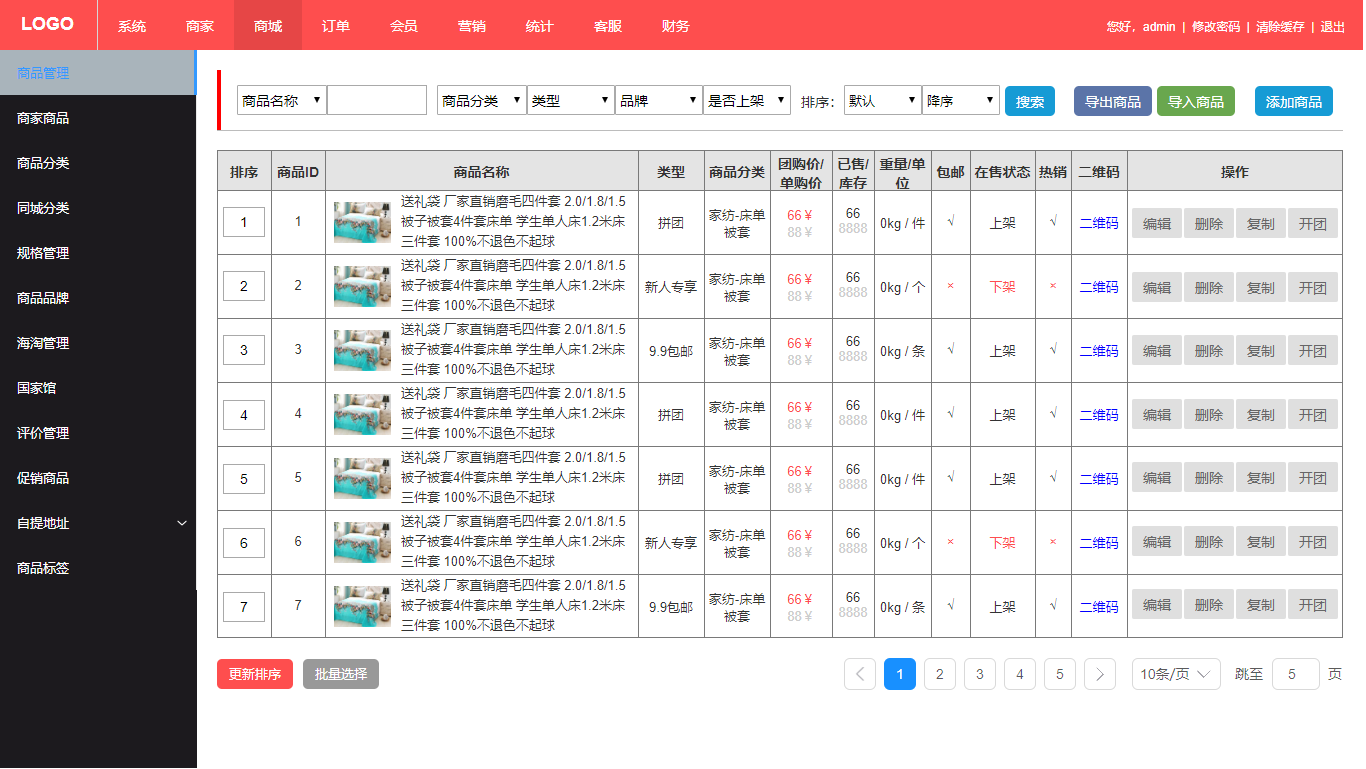Click 编辑 for product 7
Image resolution: width=1366 pixels, height=769 pixels.
pos(1157,605)
